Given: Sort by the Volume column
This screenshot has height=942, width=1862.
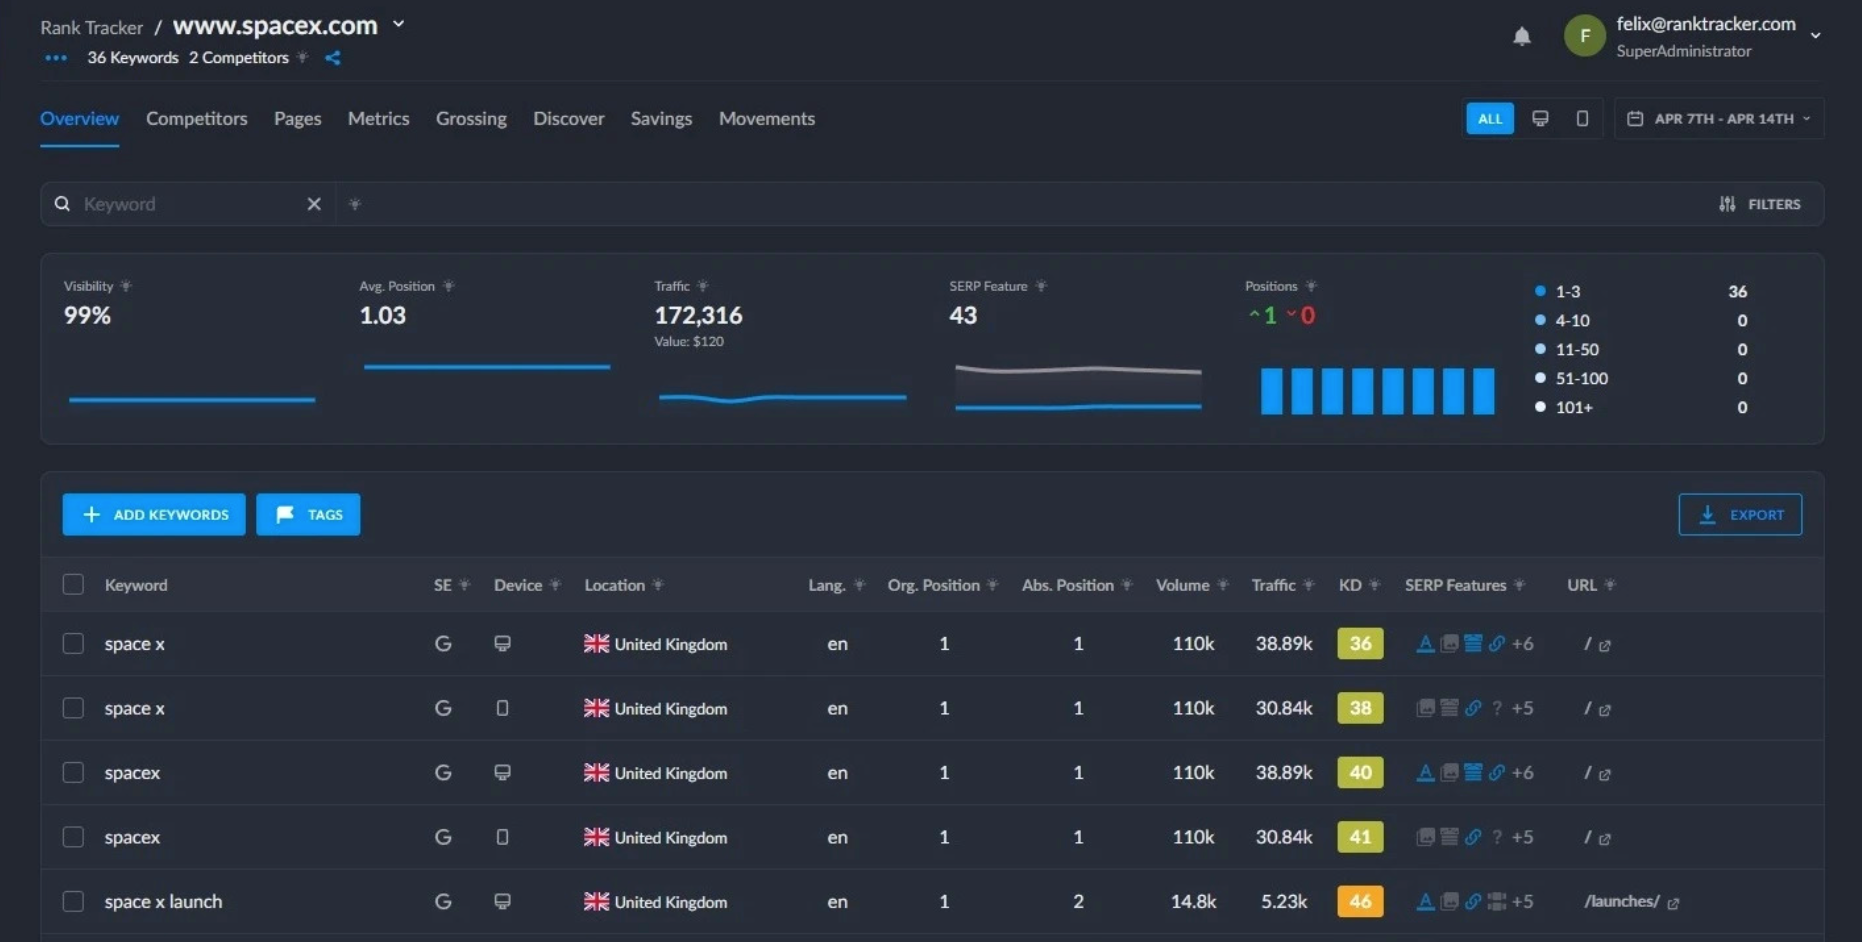Looking at the screenshot, I should [x=1182, y=585].
